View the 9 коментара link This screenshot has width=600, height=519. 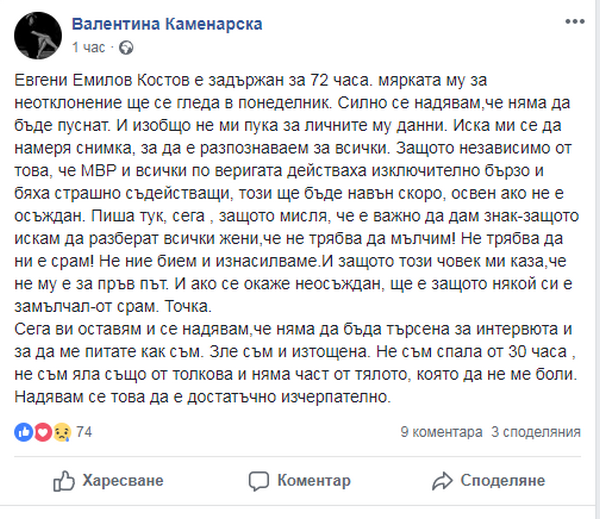coord(441,432)
